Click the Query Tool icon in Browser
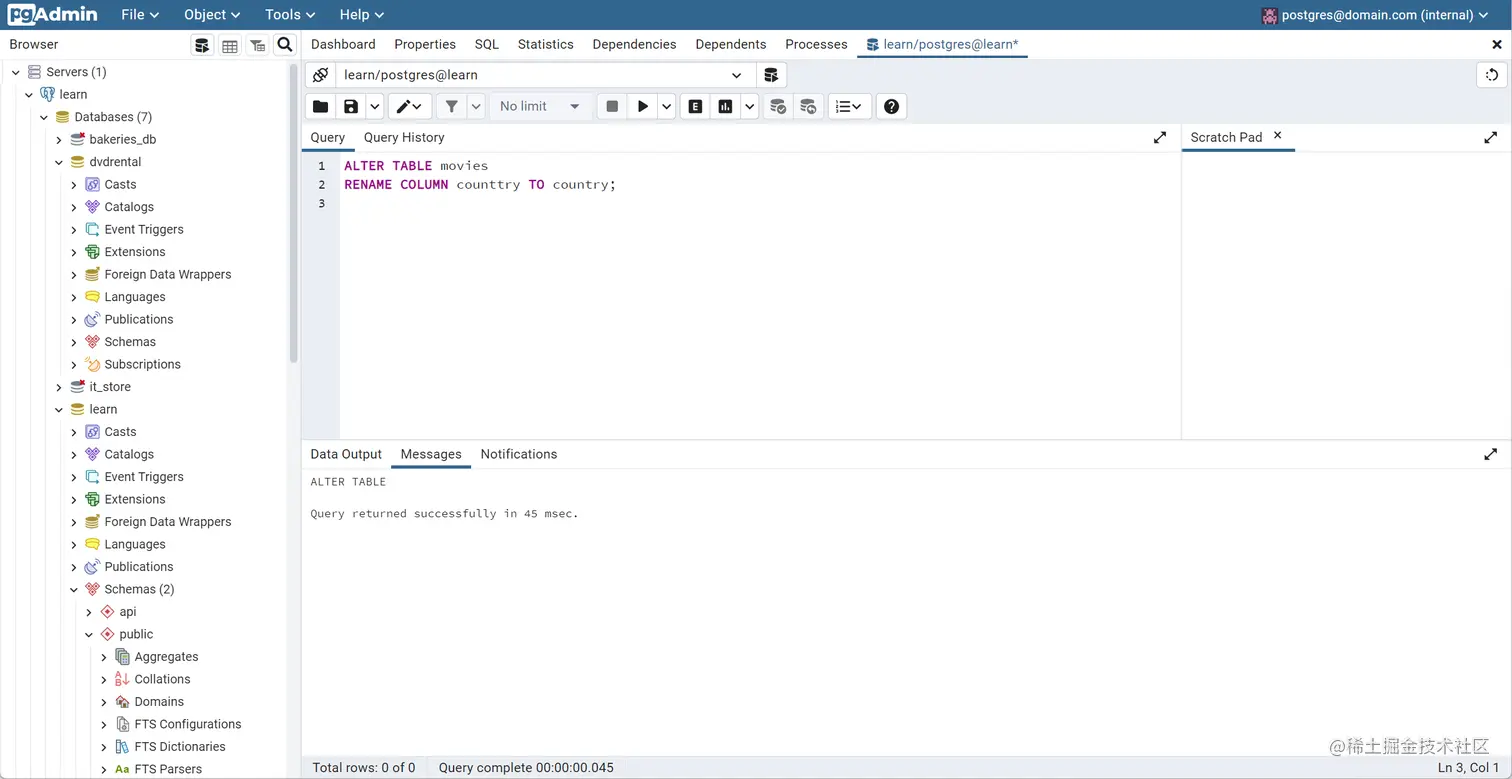Screen dimensions: 1512x779 [203, 45]
